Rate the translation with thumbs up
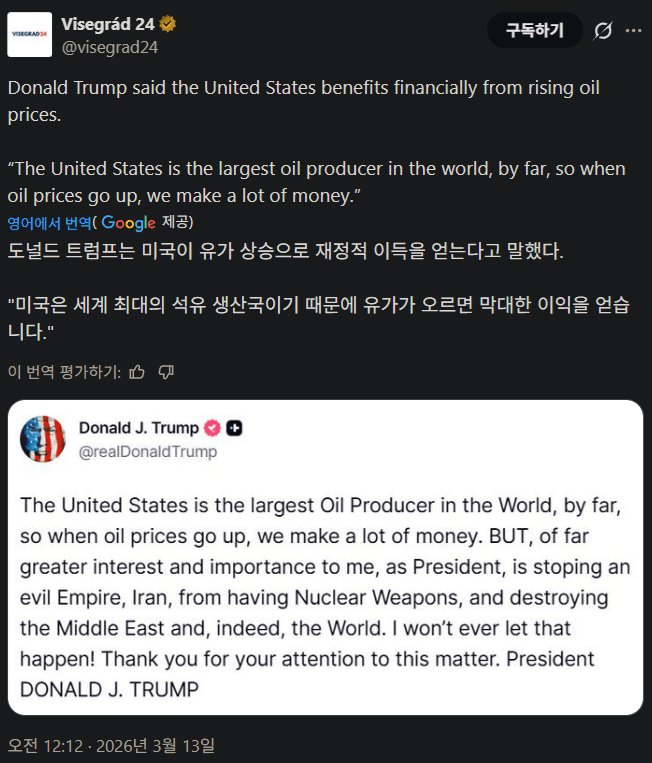652x763 pixels. [x=137, y=372]
